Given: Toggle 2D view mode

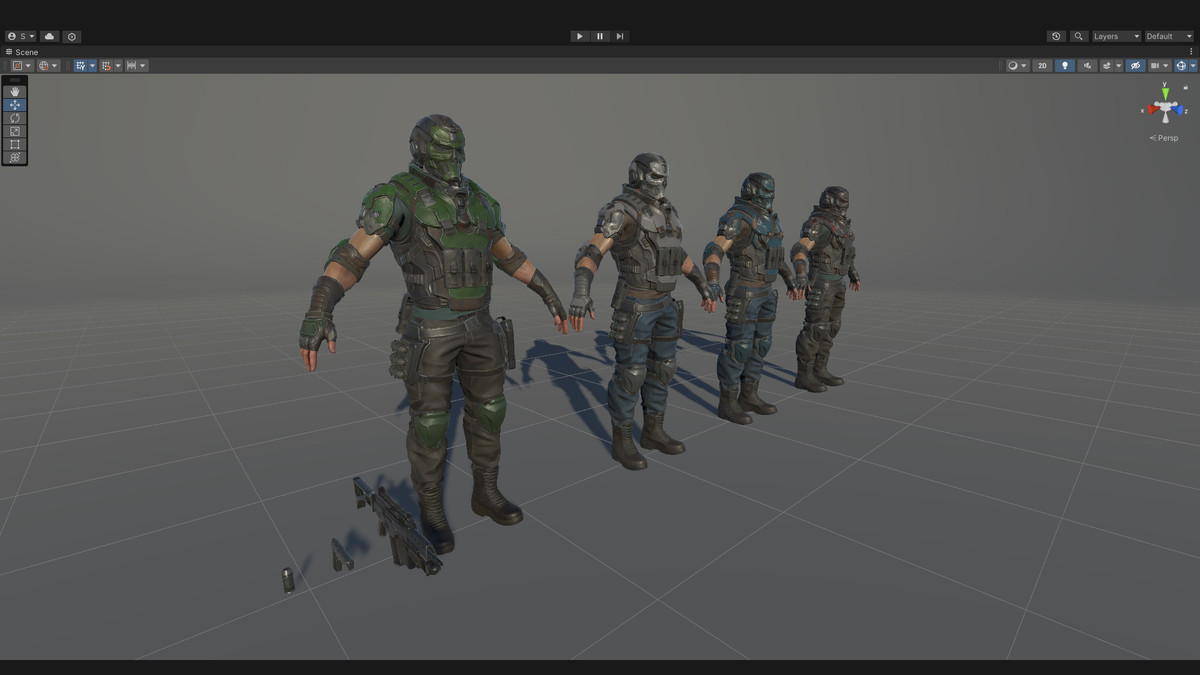Looking at the screenshot, I should coord(1042,65).
